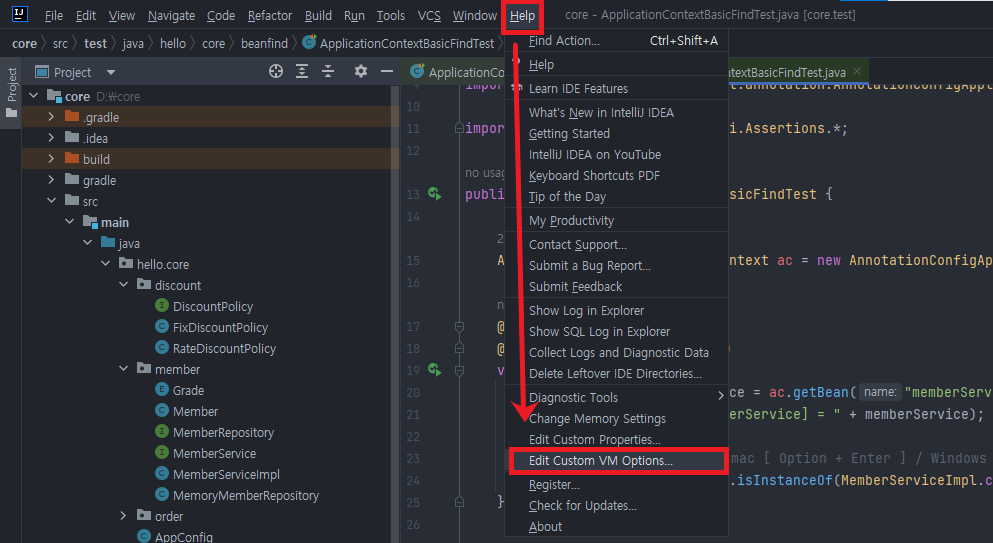Open the Project vertical sidebar tab
Viewport: 993px width, 543px height.
11,93
